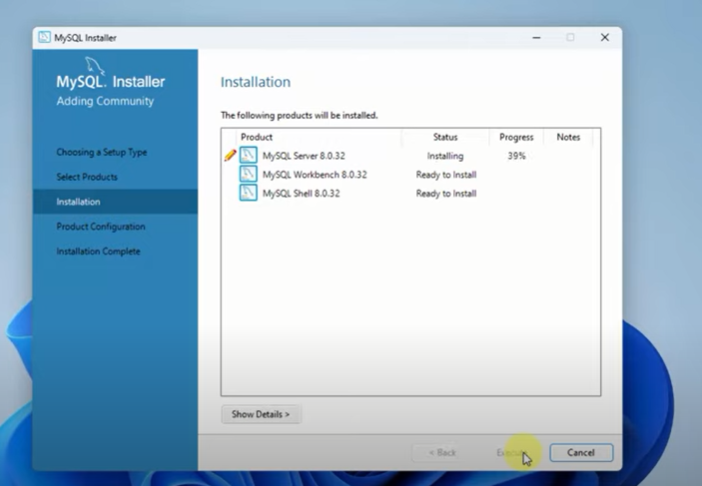The width and height of the screenshot is (702, 486).
Task: Click the Installing status text
Action: pyautogui.click(x=445, y=156)
